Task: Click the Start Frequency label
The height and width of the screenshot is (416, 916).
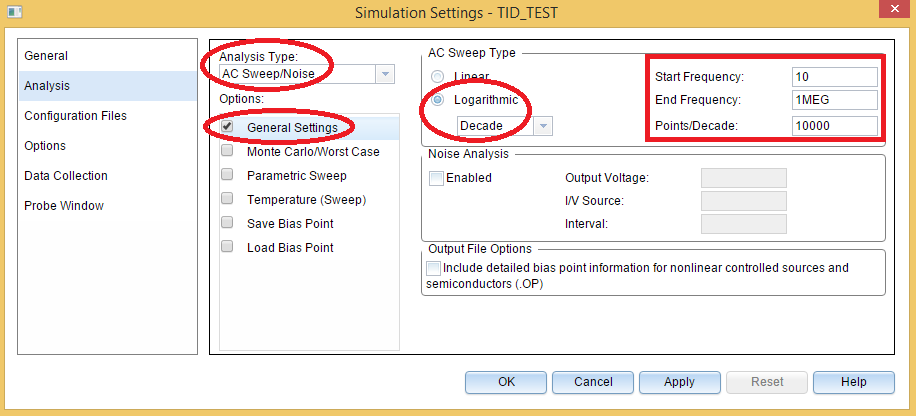Action: (x=700, y=77)
